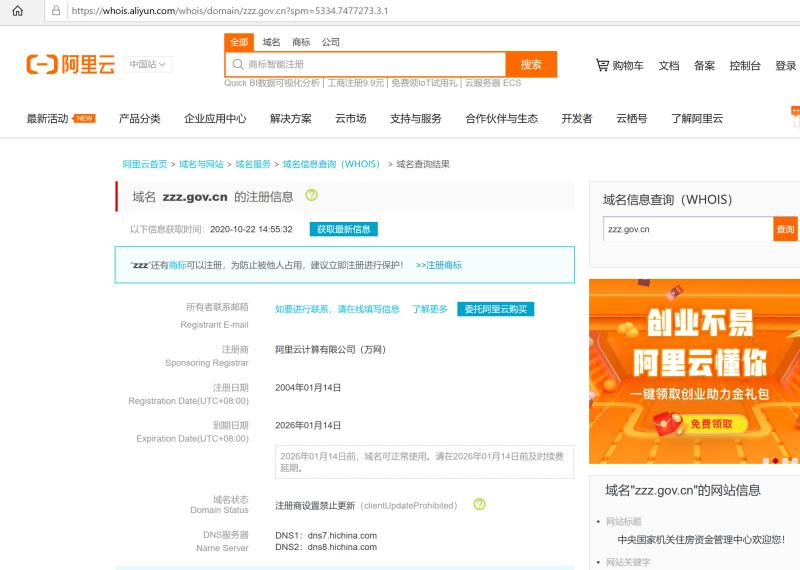Click red active carousel dot on banner
The image size is (800, 570).
pos(776,461)
